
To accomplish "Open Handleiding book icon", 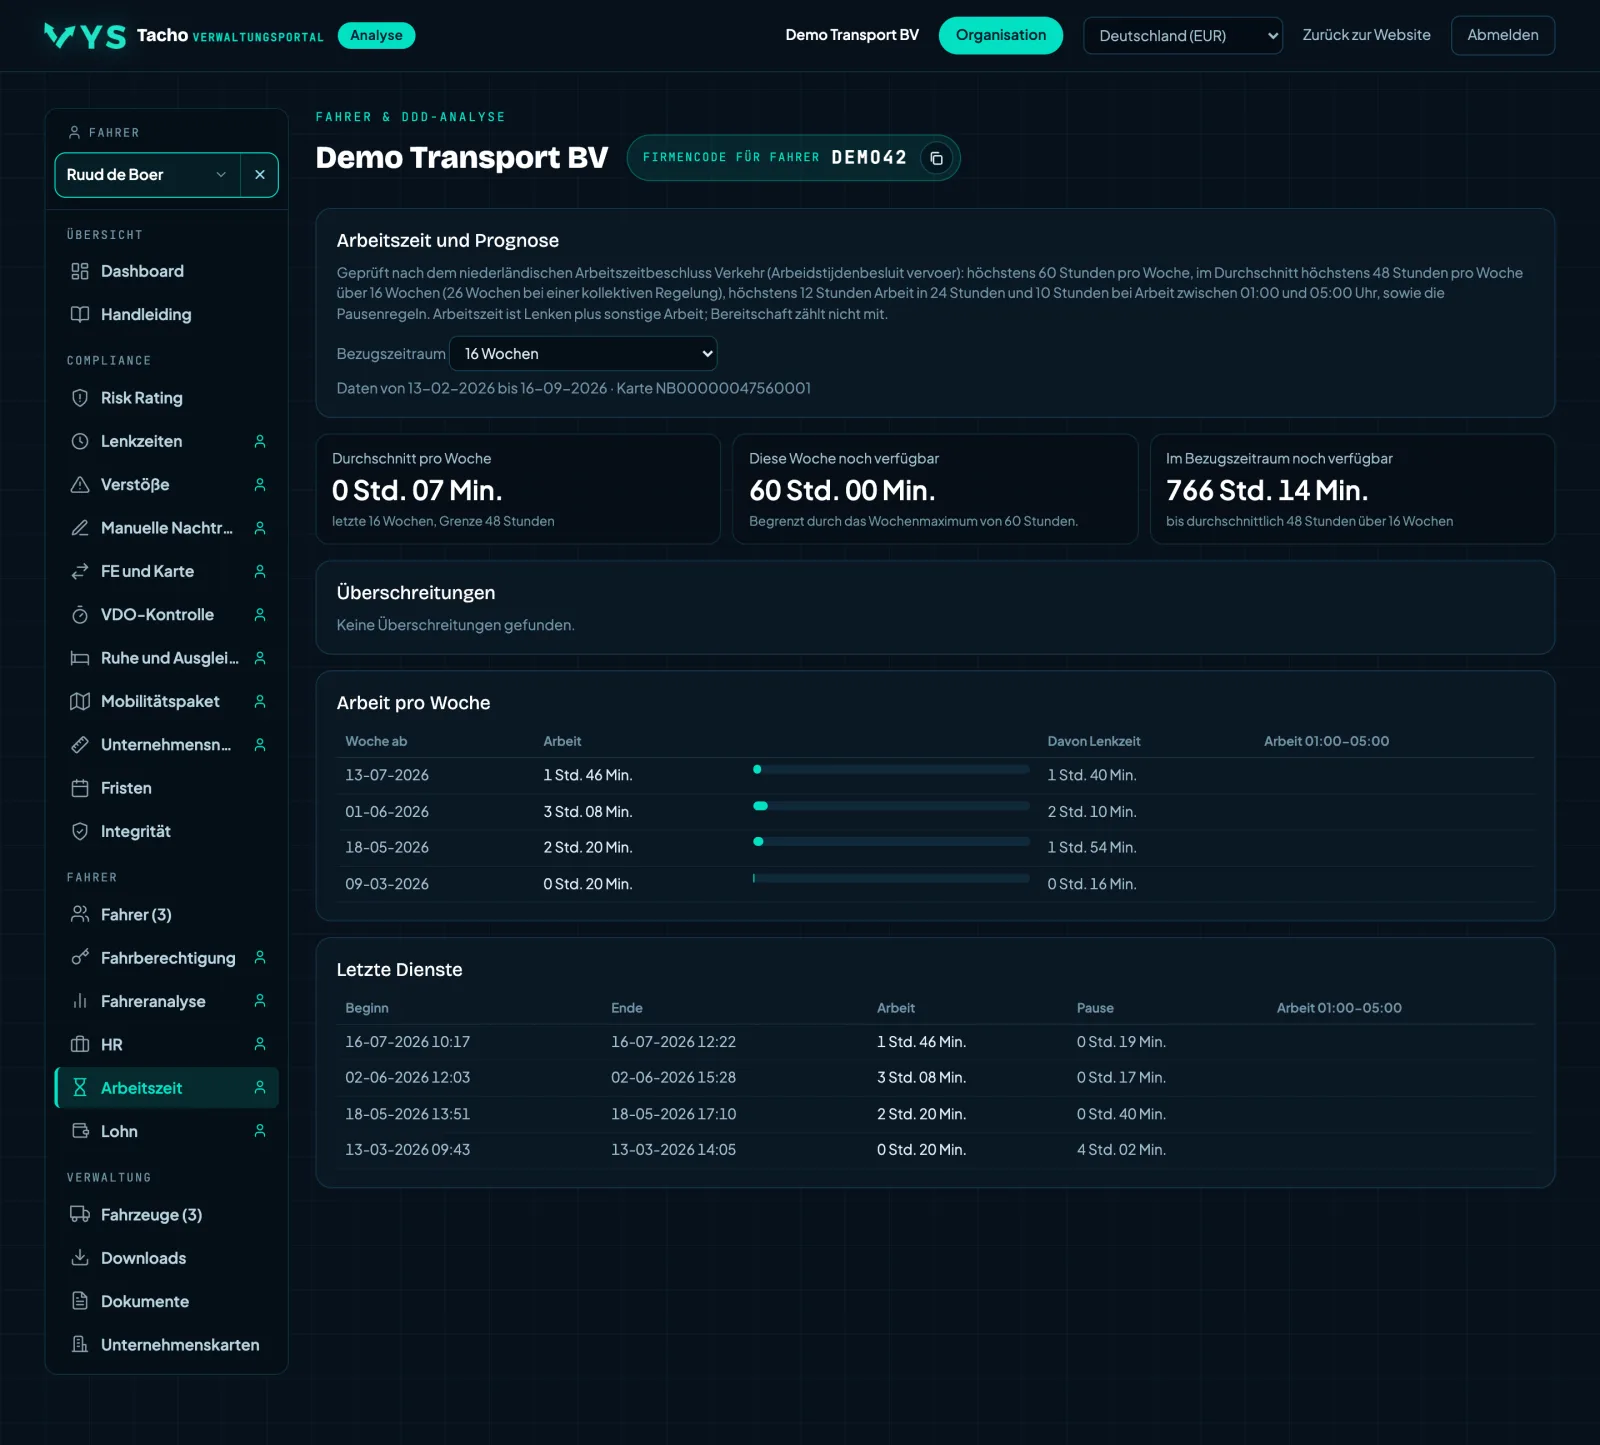I will 80,314.
